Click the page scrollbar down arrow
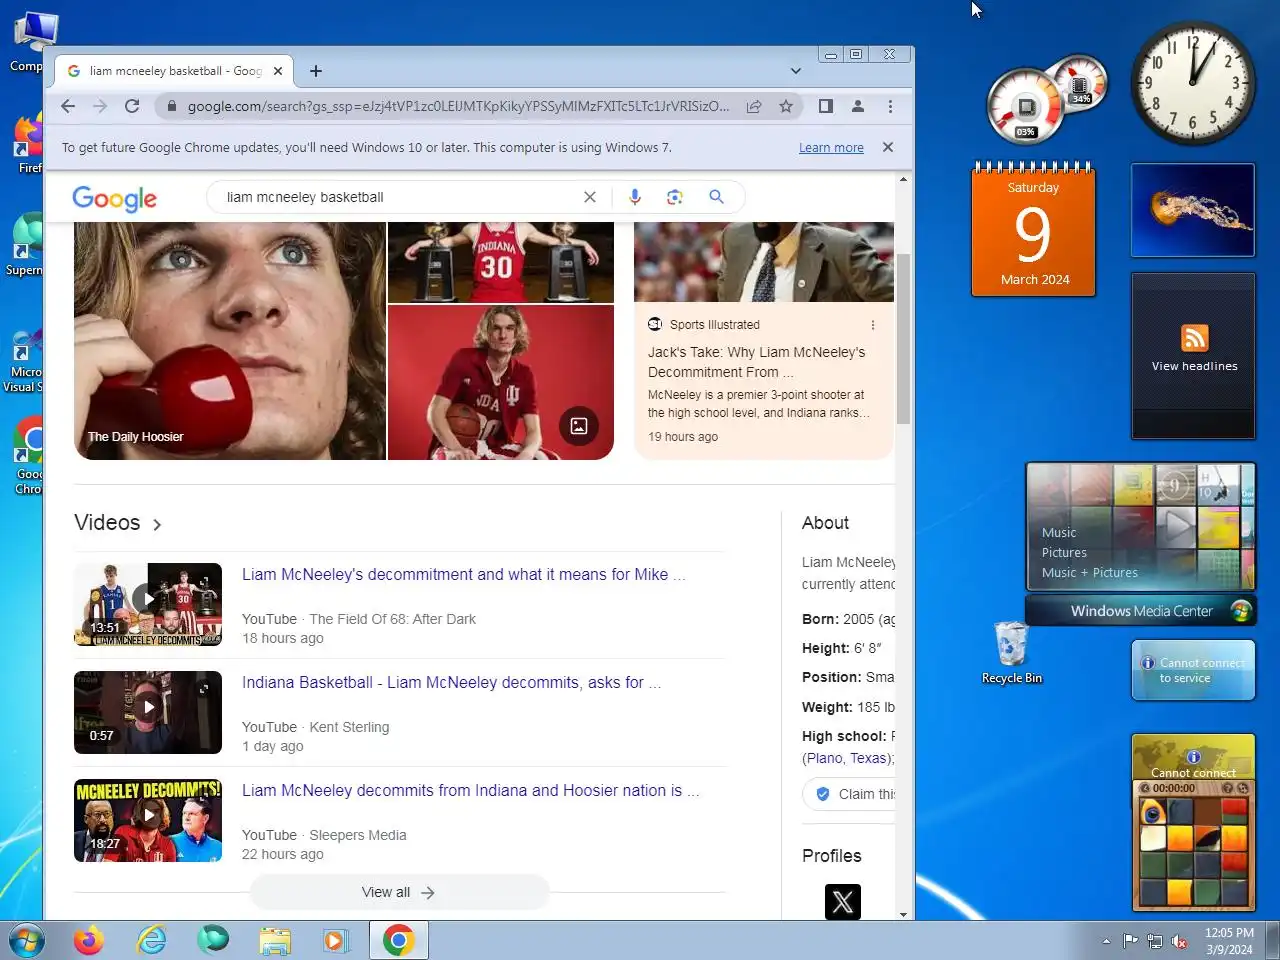Screen dimensions: 1280x960 [x=903, y=913]
